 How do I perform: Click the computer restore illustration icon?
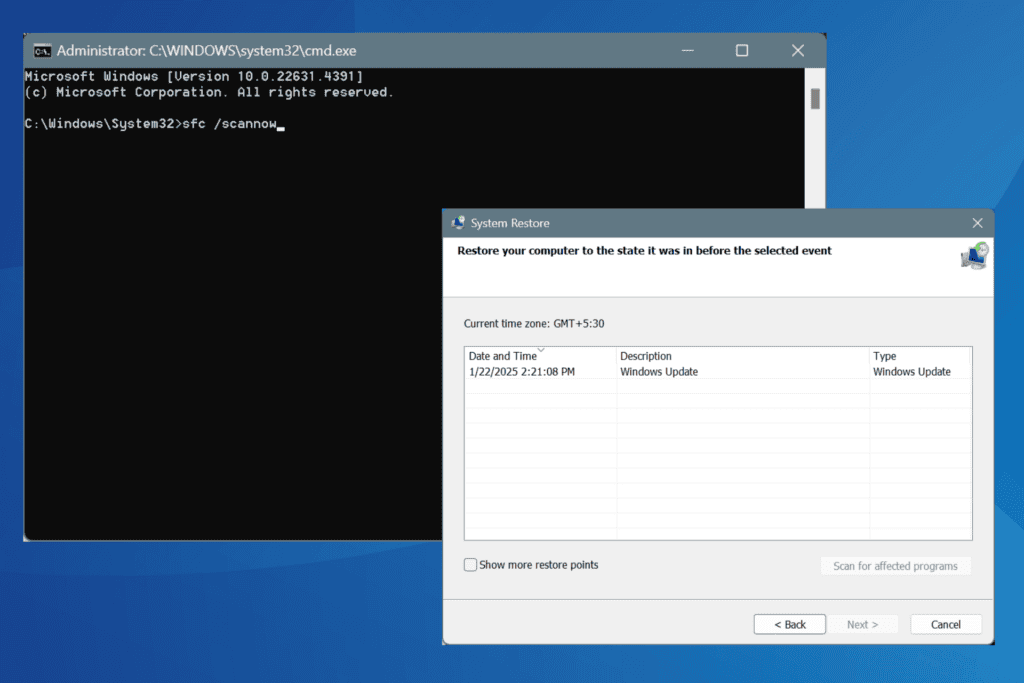(971, 257)
